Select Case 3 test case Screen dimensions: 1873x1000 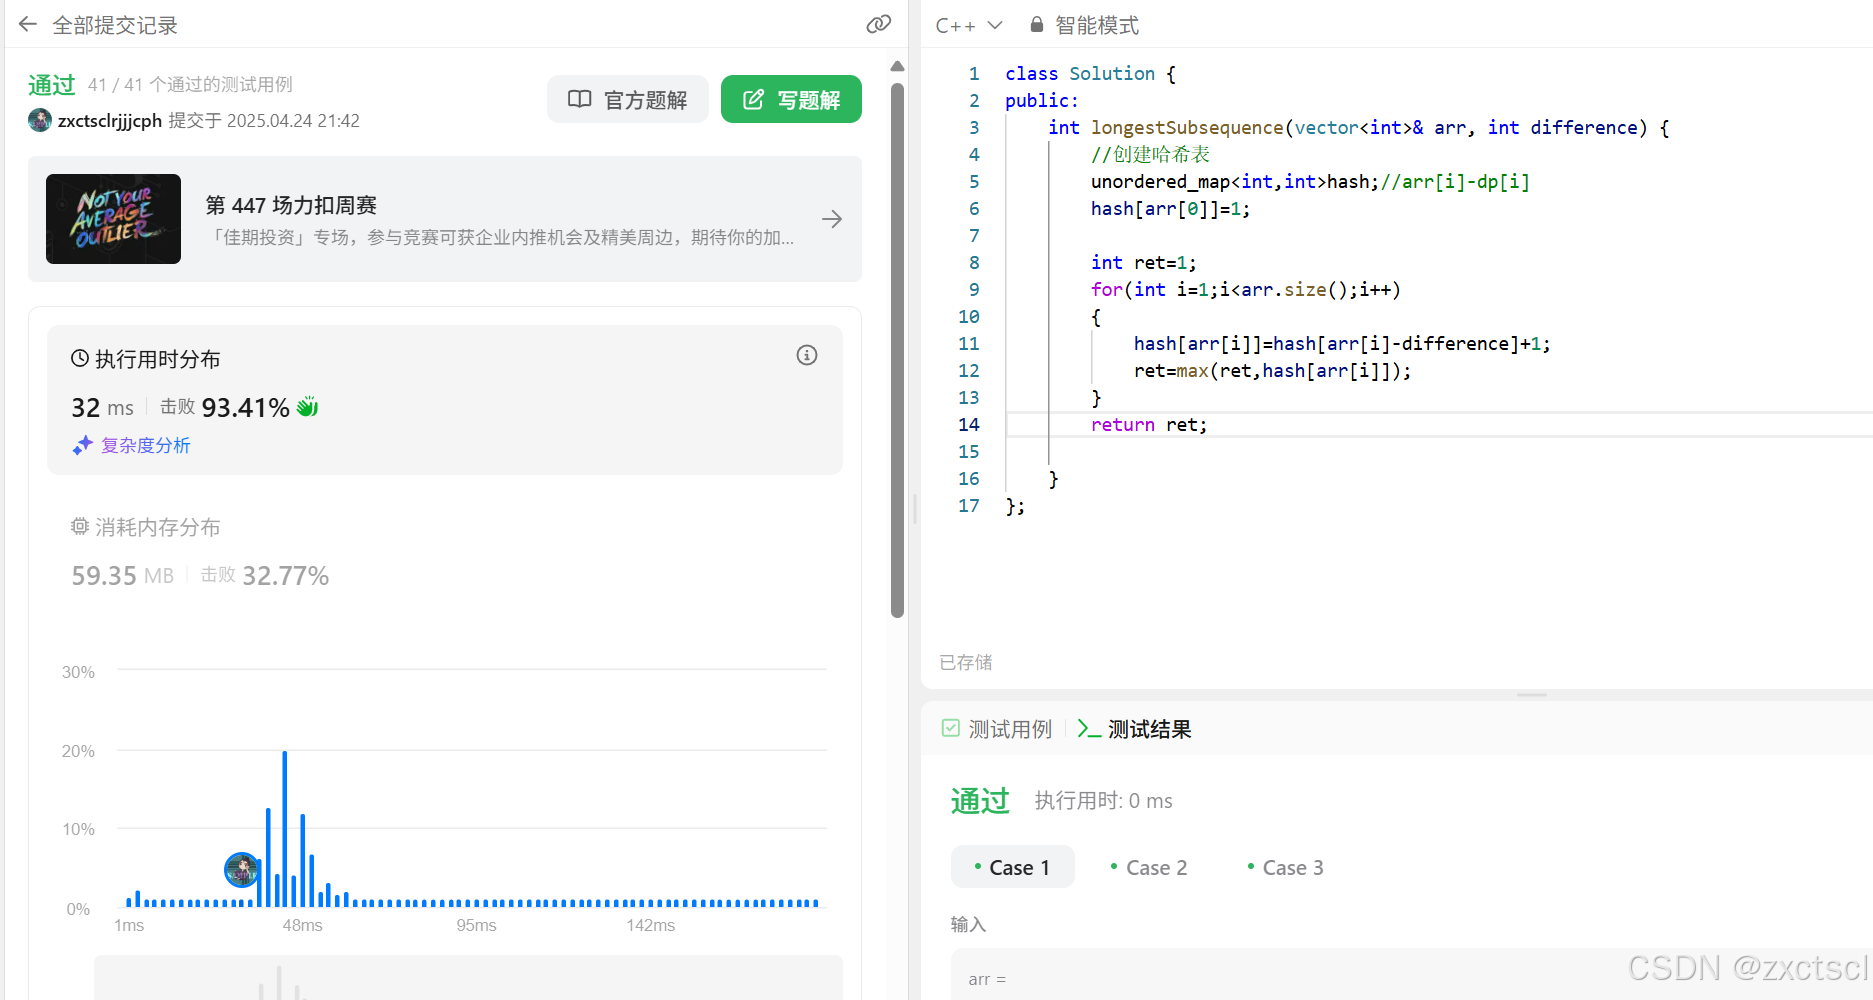click(x=1285, y=867)
